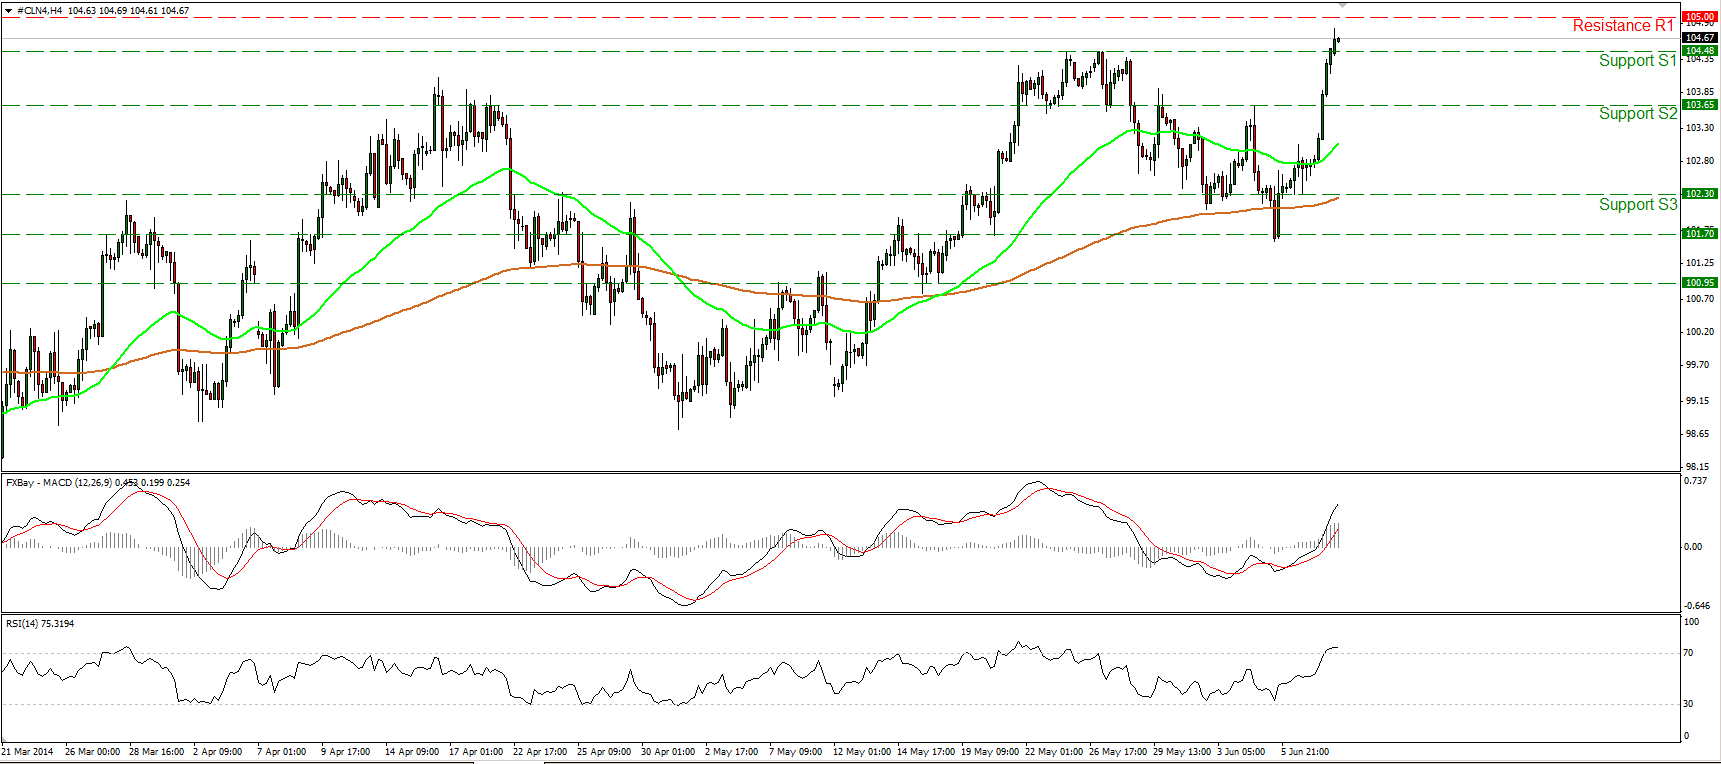
Task: Click the 30 Apr 01:00 time axis label
Action: 668,752
